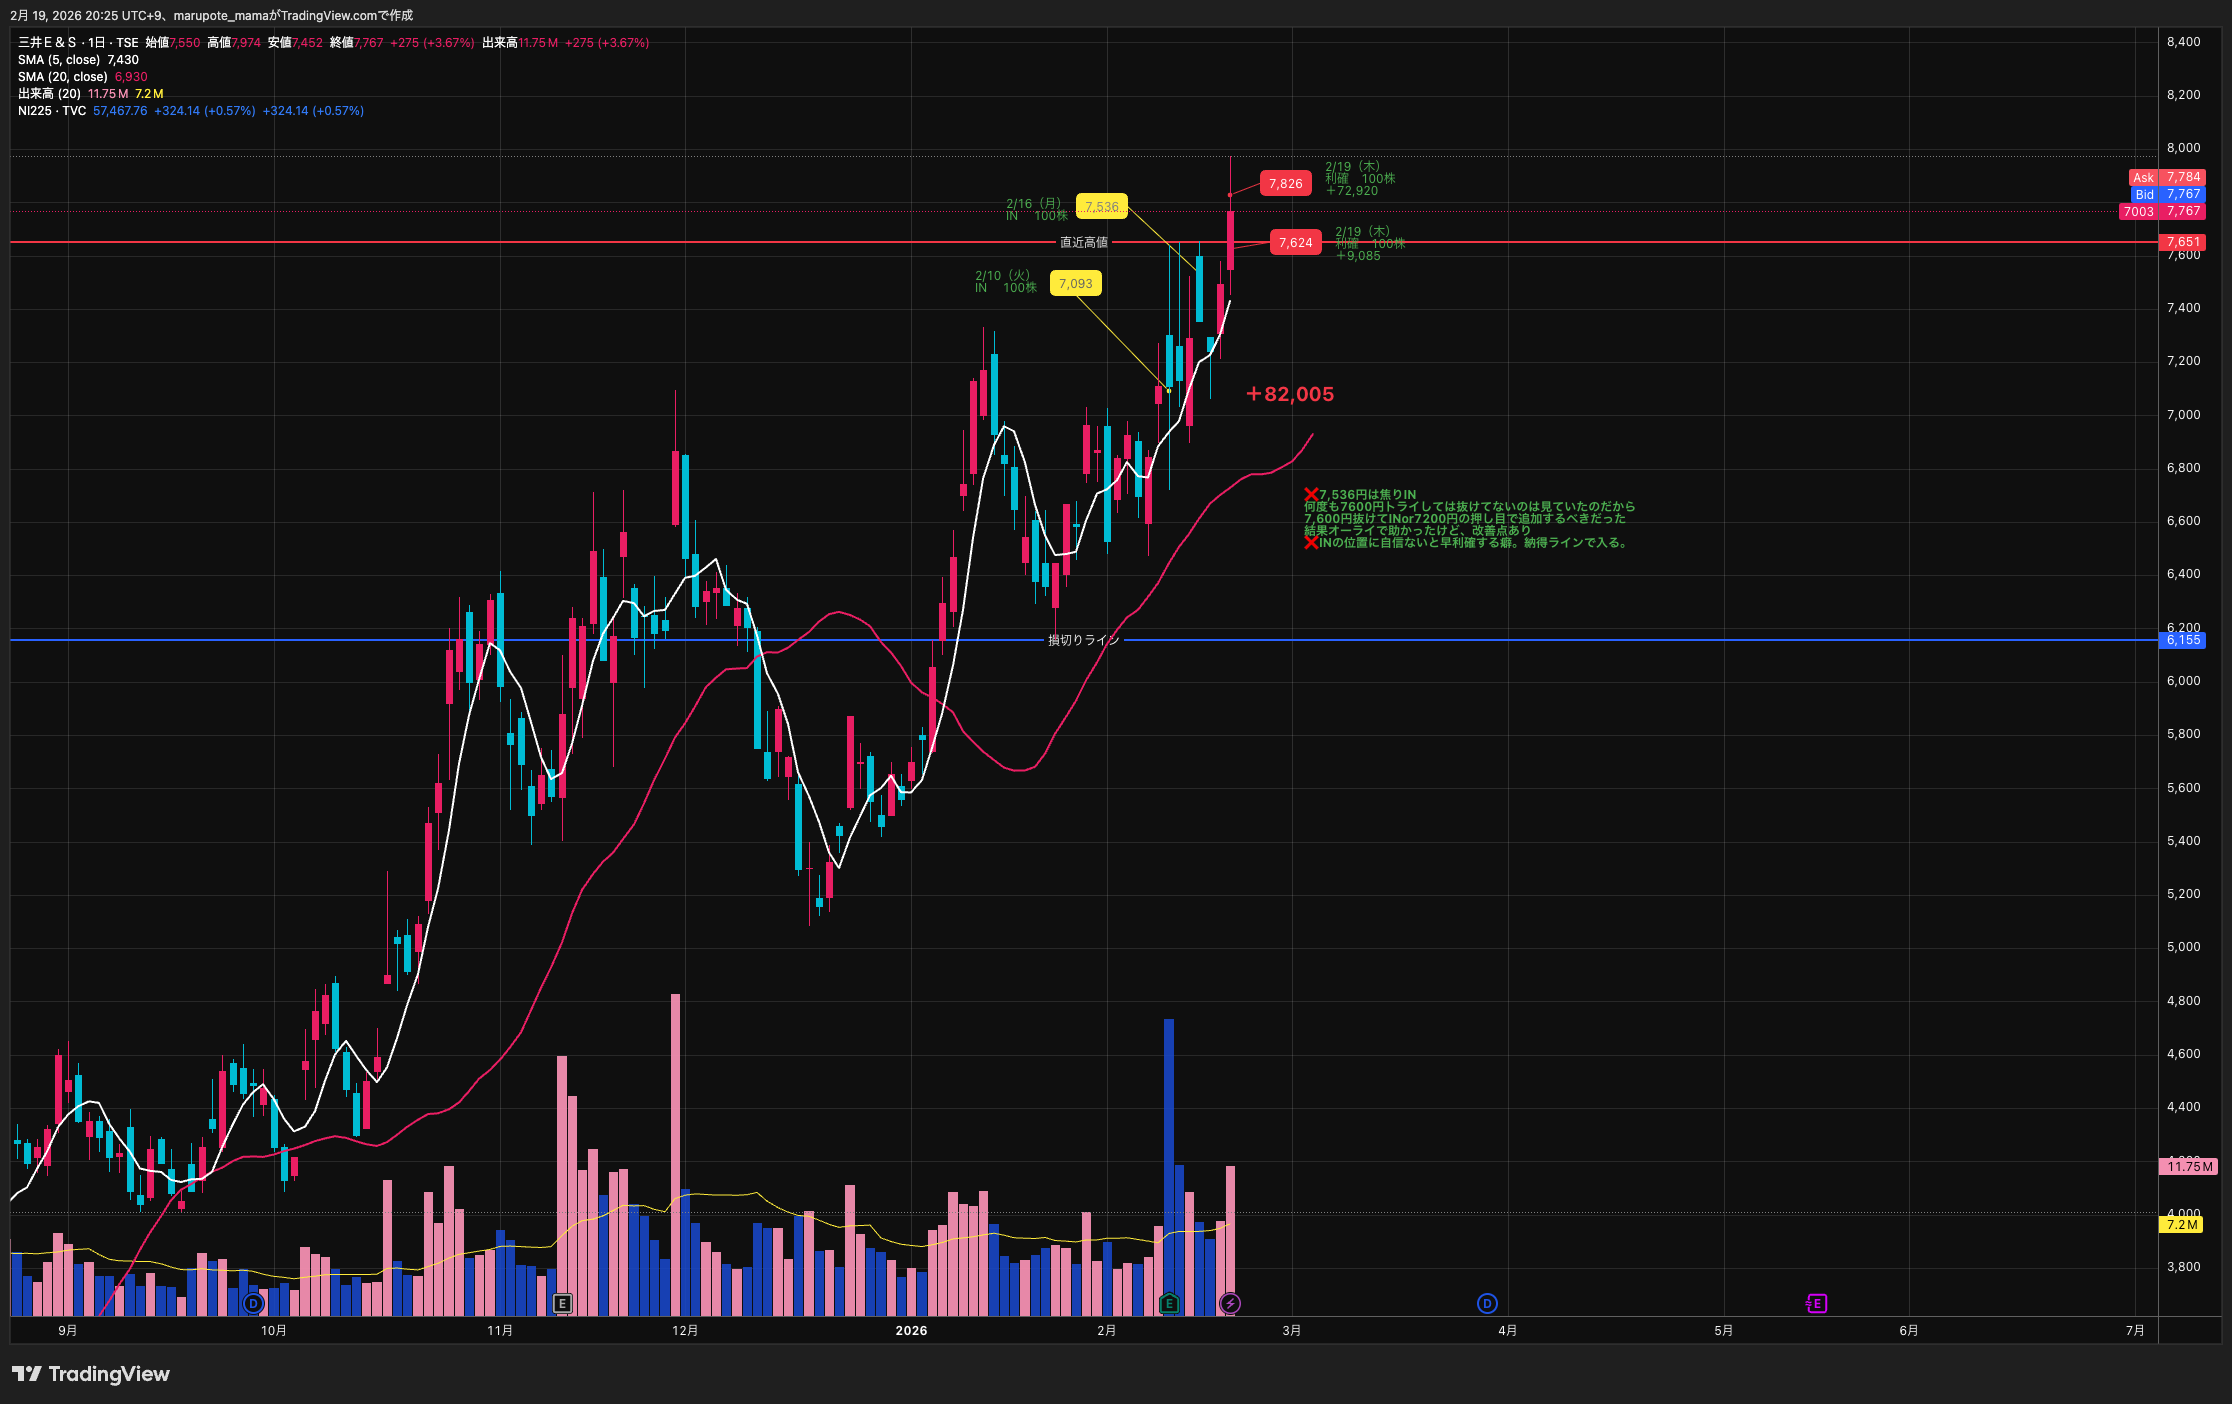Click the SMA (5, close) indicator legend
This screenshot has width=2232, height=1404.
click(x=60, y=60)
